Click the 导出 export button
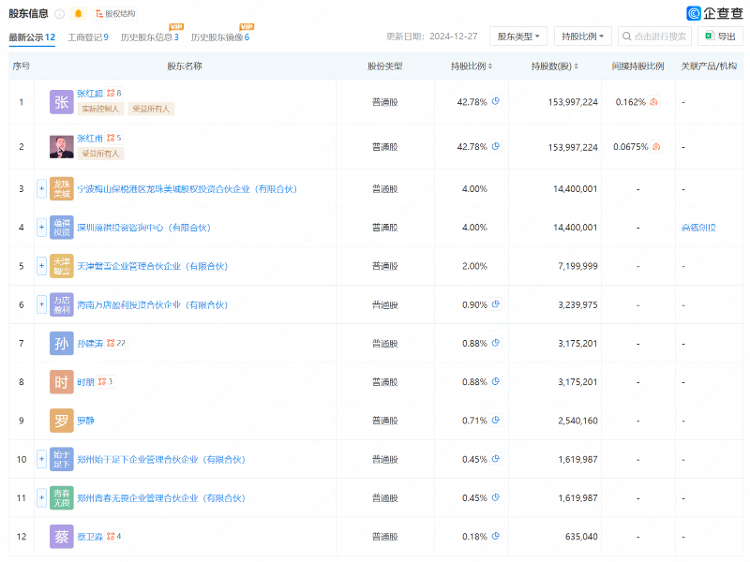Screen dimensions: 750x562 pos(720,36)
